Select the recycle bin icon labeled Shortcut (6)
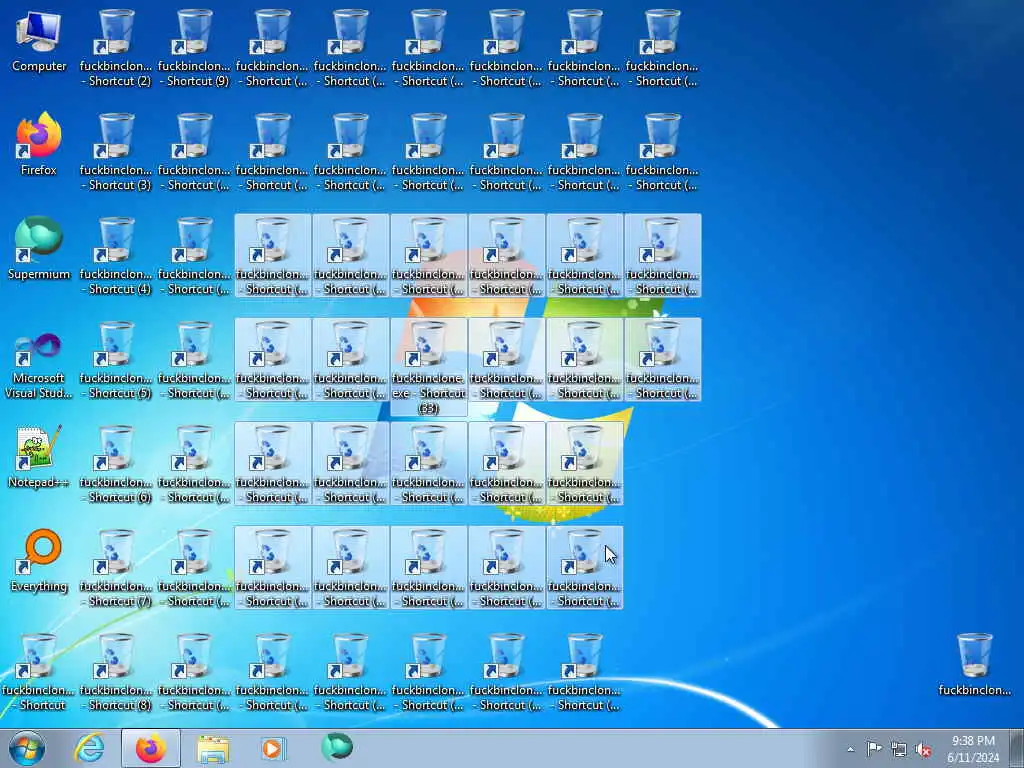The width and height of the screenshot is (1024, 768). (116, 464)
